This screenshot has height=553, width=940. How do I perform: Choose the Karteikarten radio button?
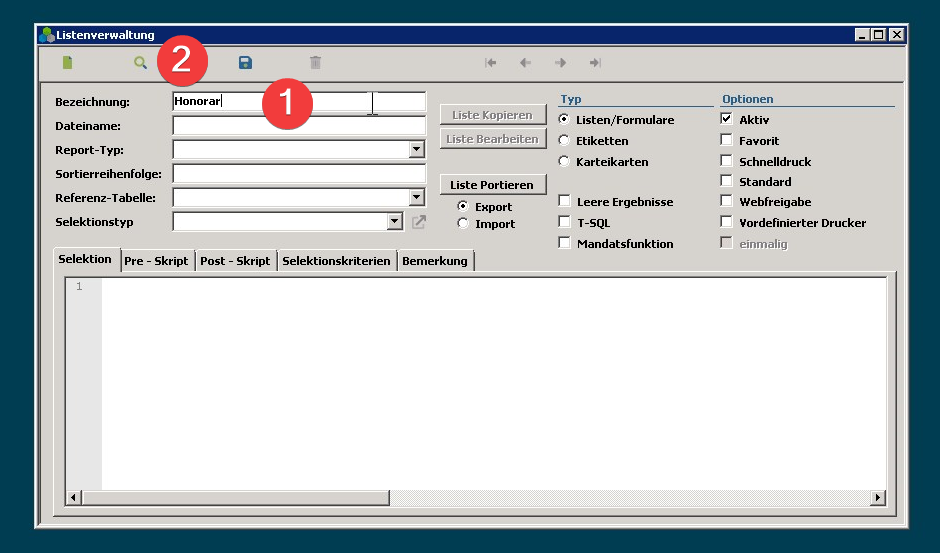(x=564, y=161)
